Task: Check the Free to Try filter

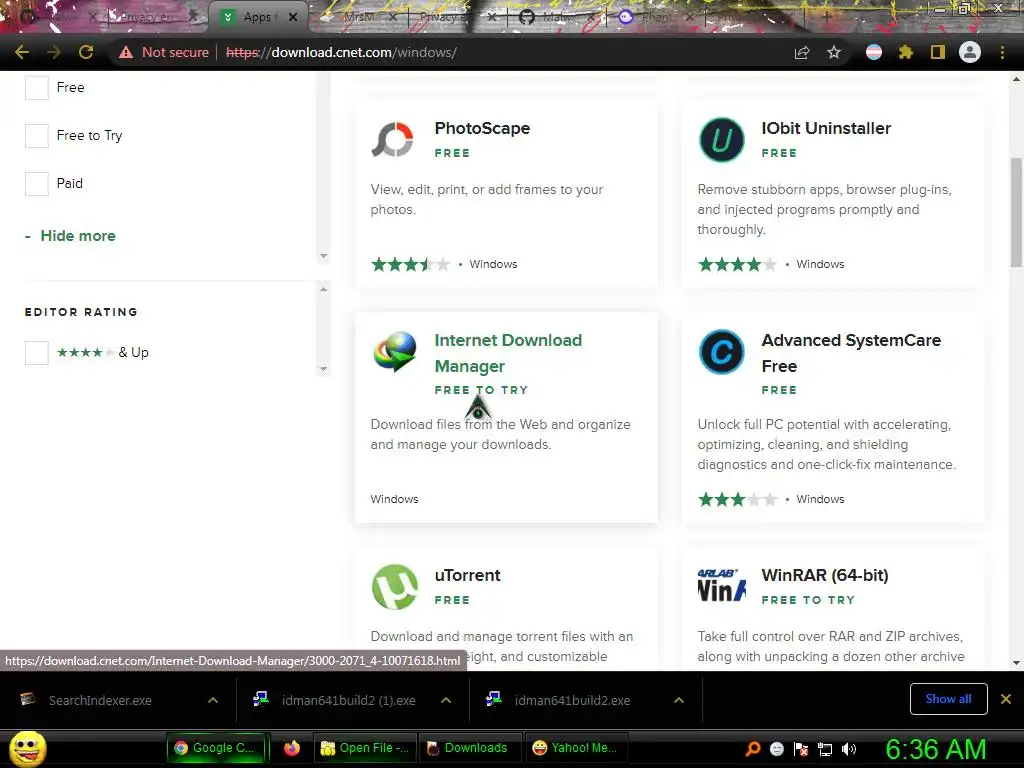Action: pyautogui.click(x=37, y=136)
